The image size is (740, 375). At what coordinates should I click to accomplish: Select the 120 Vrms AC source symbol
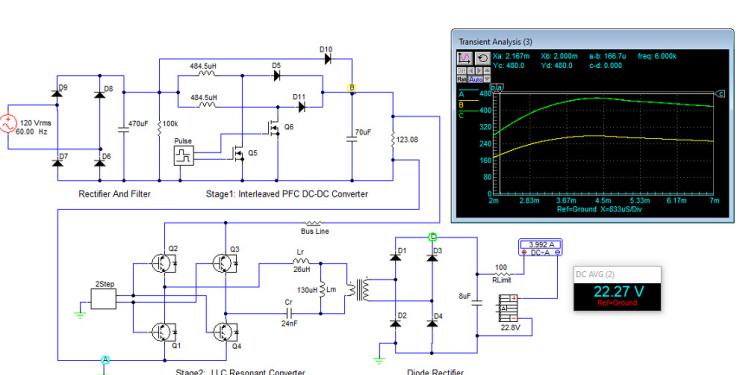click(x=8, y=124)
